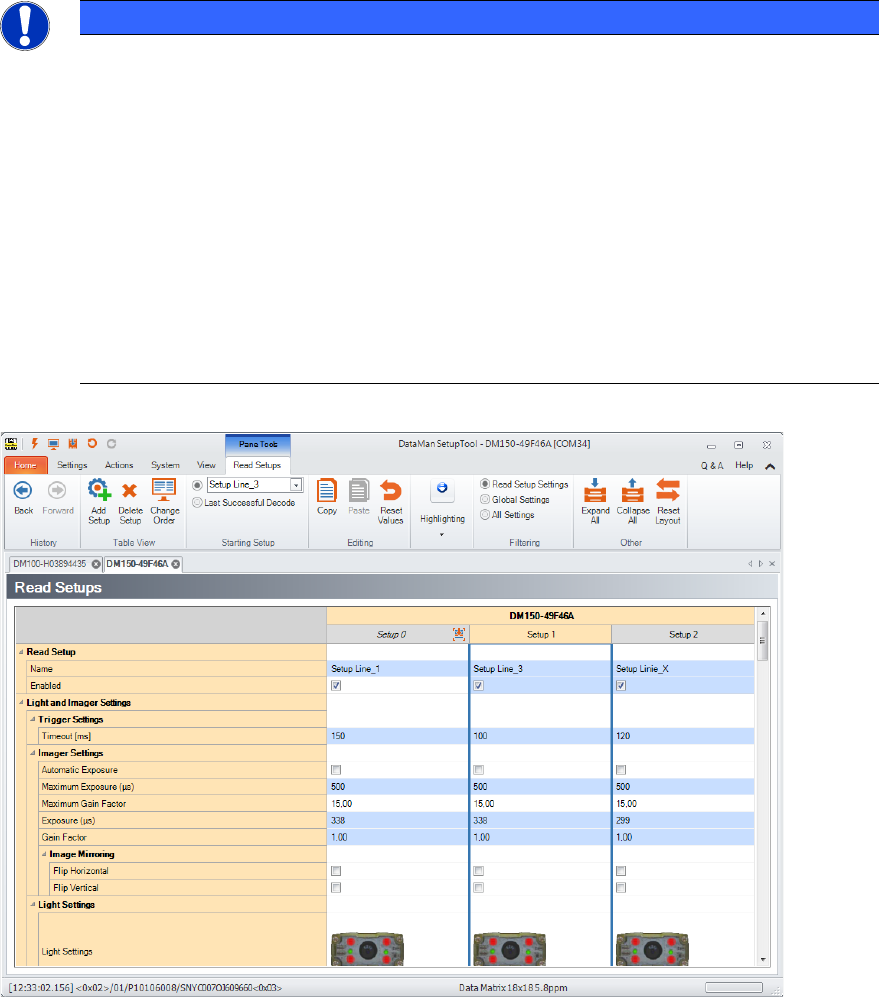
Task: Click the tab scroll left arrow
Action: click(750, 563)
